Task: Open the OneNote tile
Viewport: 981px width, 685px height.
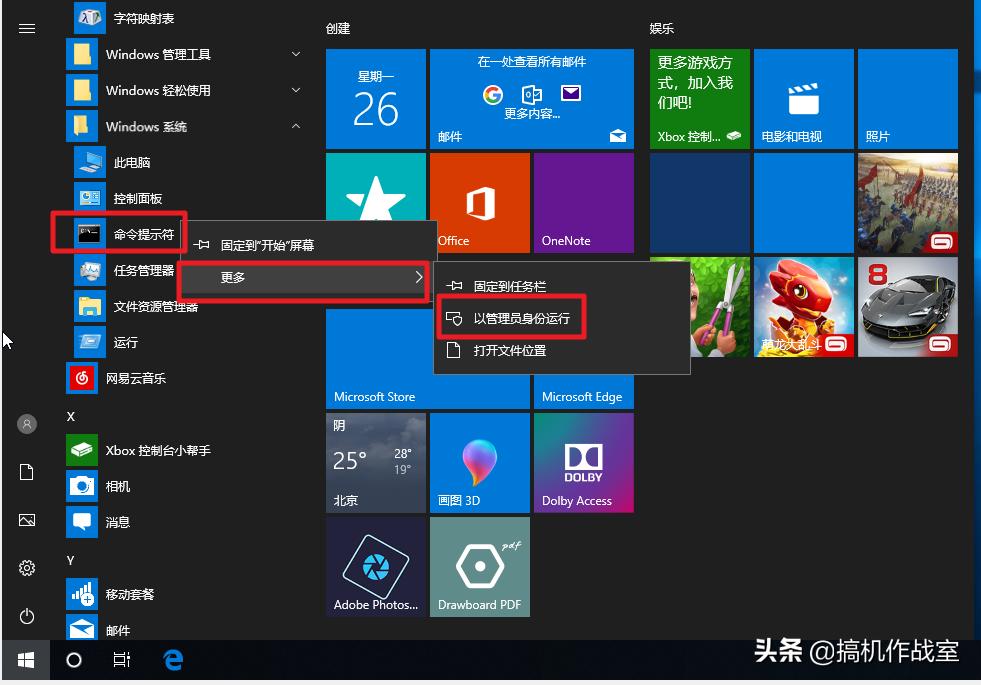Action: [x=583, y=201]
